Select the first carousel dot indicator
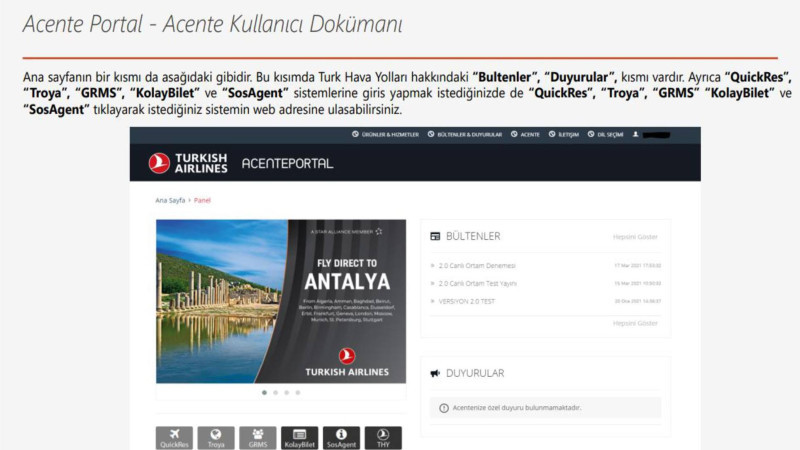Image resolution: width=800 pixels, height=450 pixels. (x=264, y=392)
